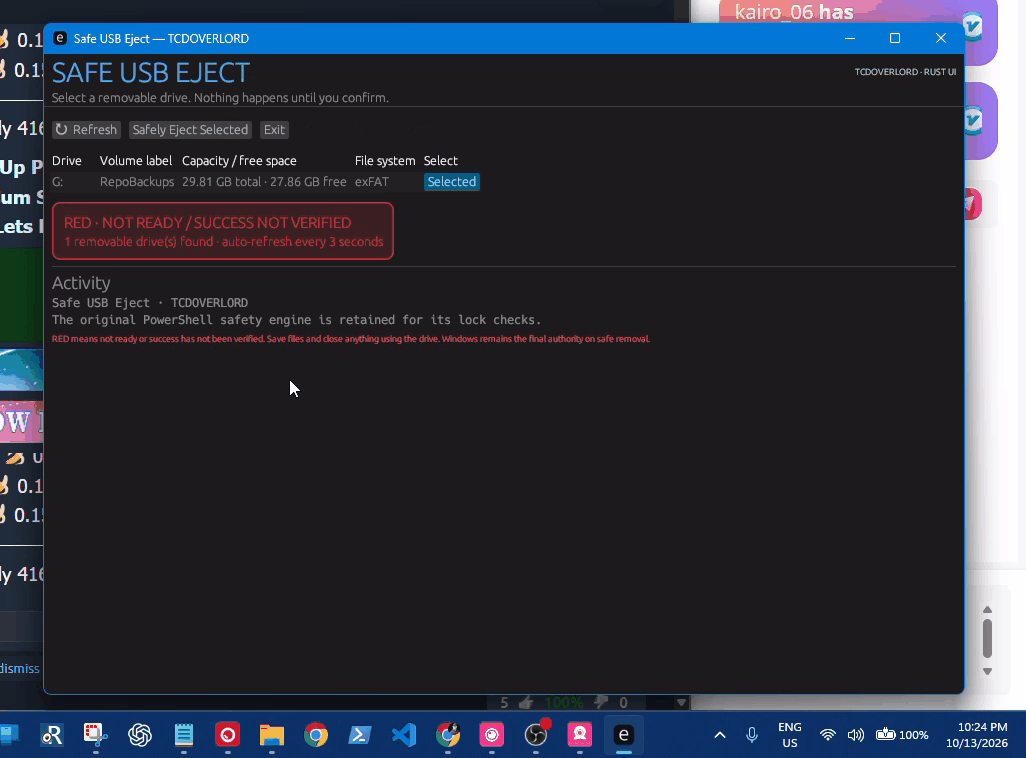Click the drive letter G: in the table
Image resolution: width=1026 pixels, height=758 pixels.
(x=58, y=181)
